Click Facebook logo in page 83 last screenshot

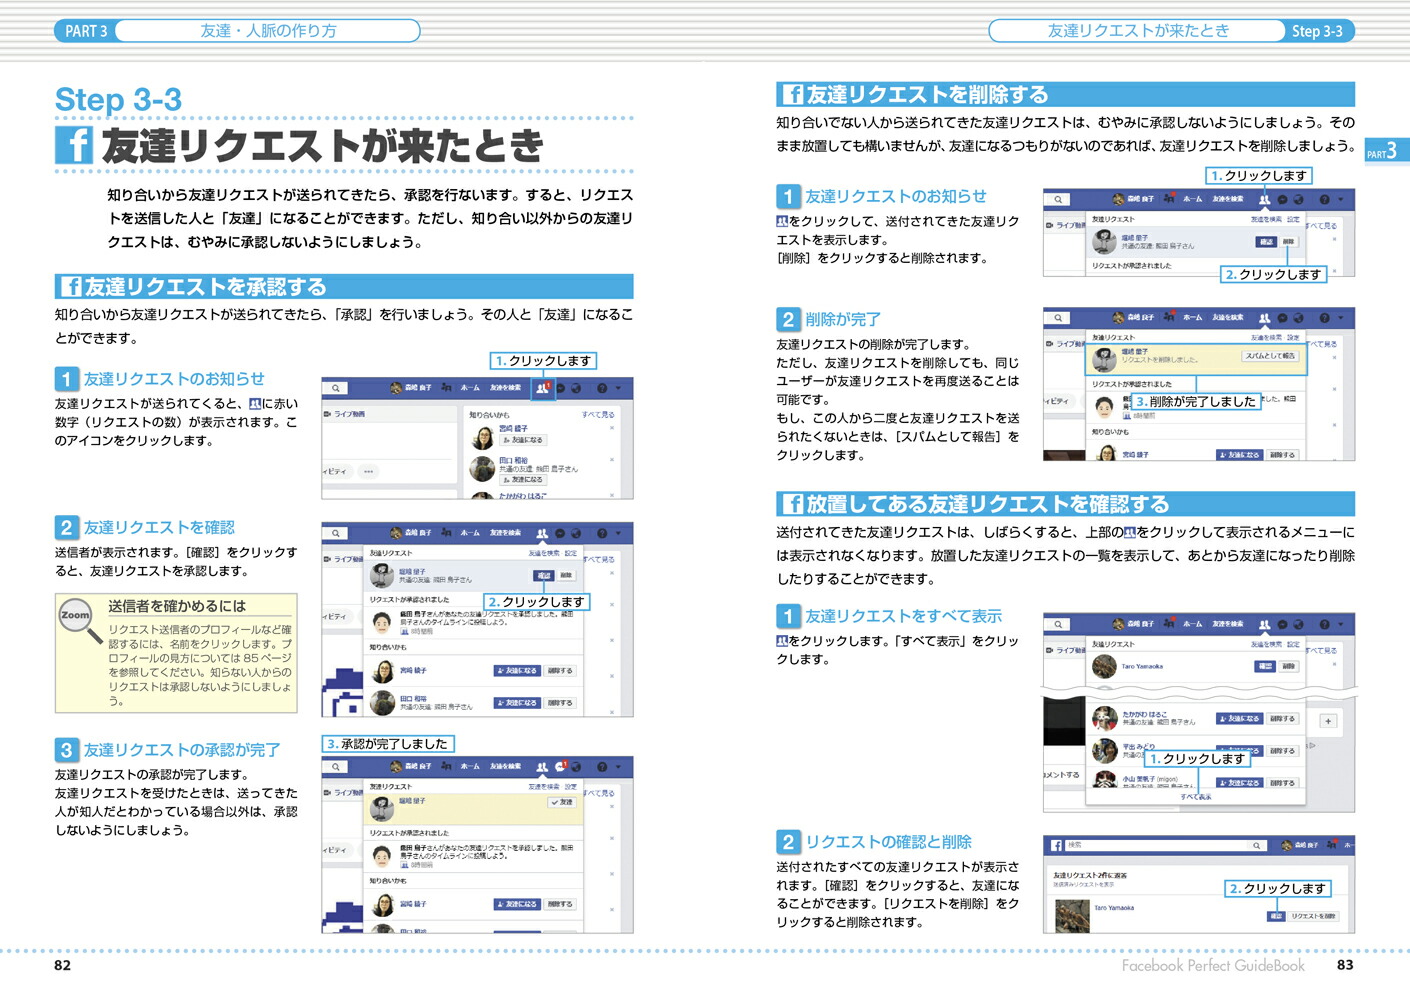point(1056,846)
